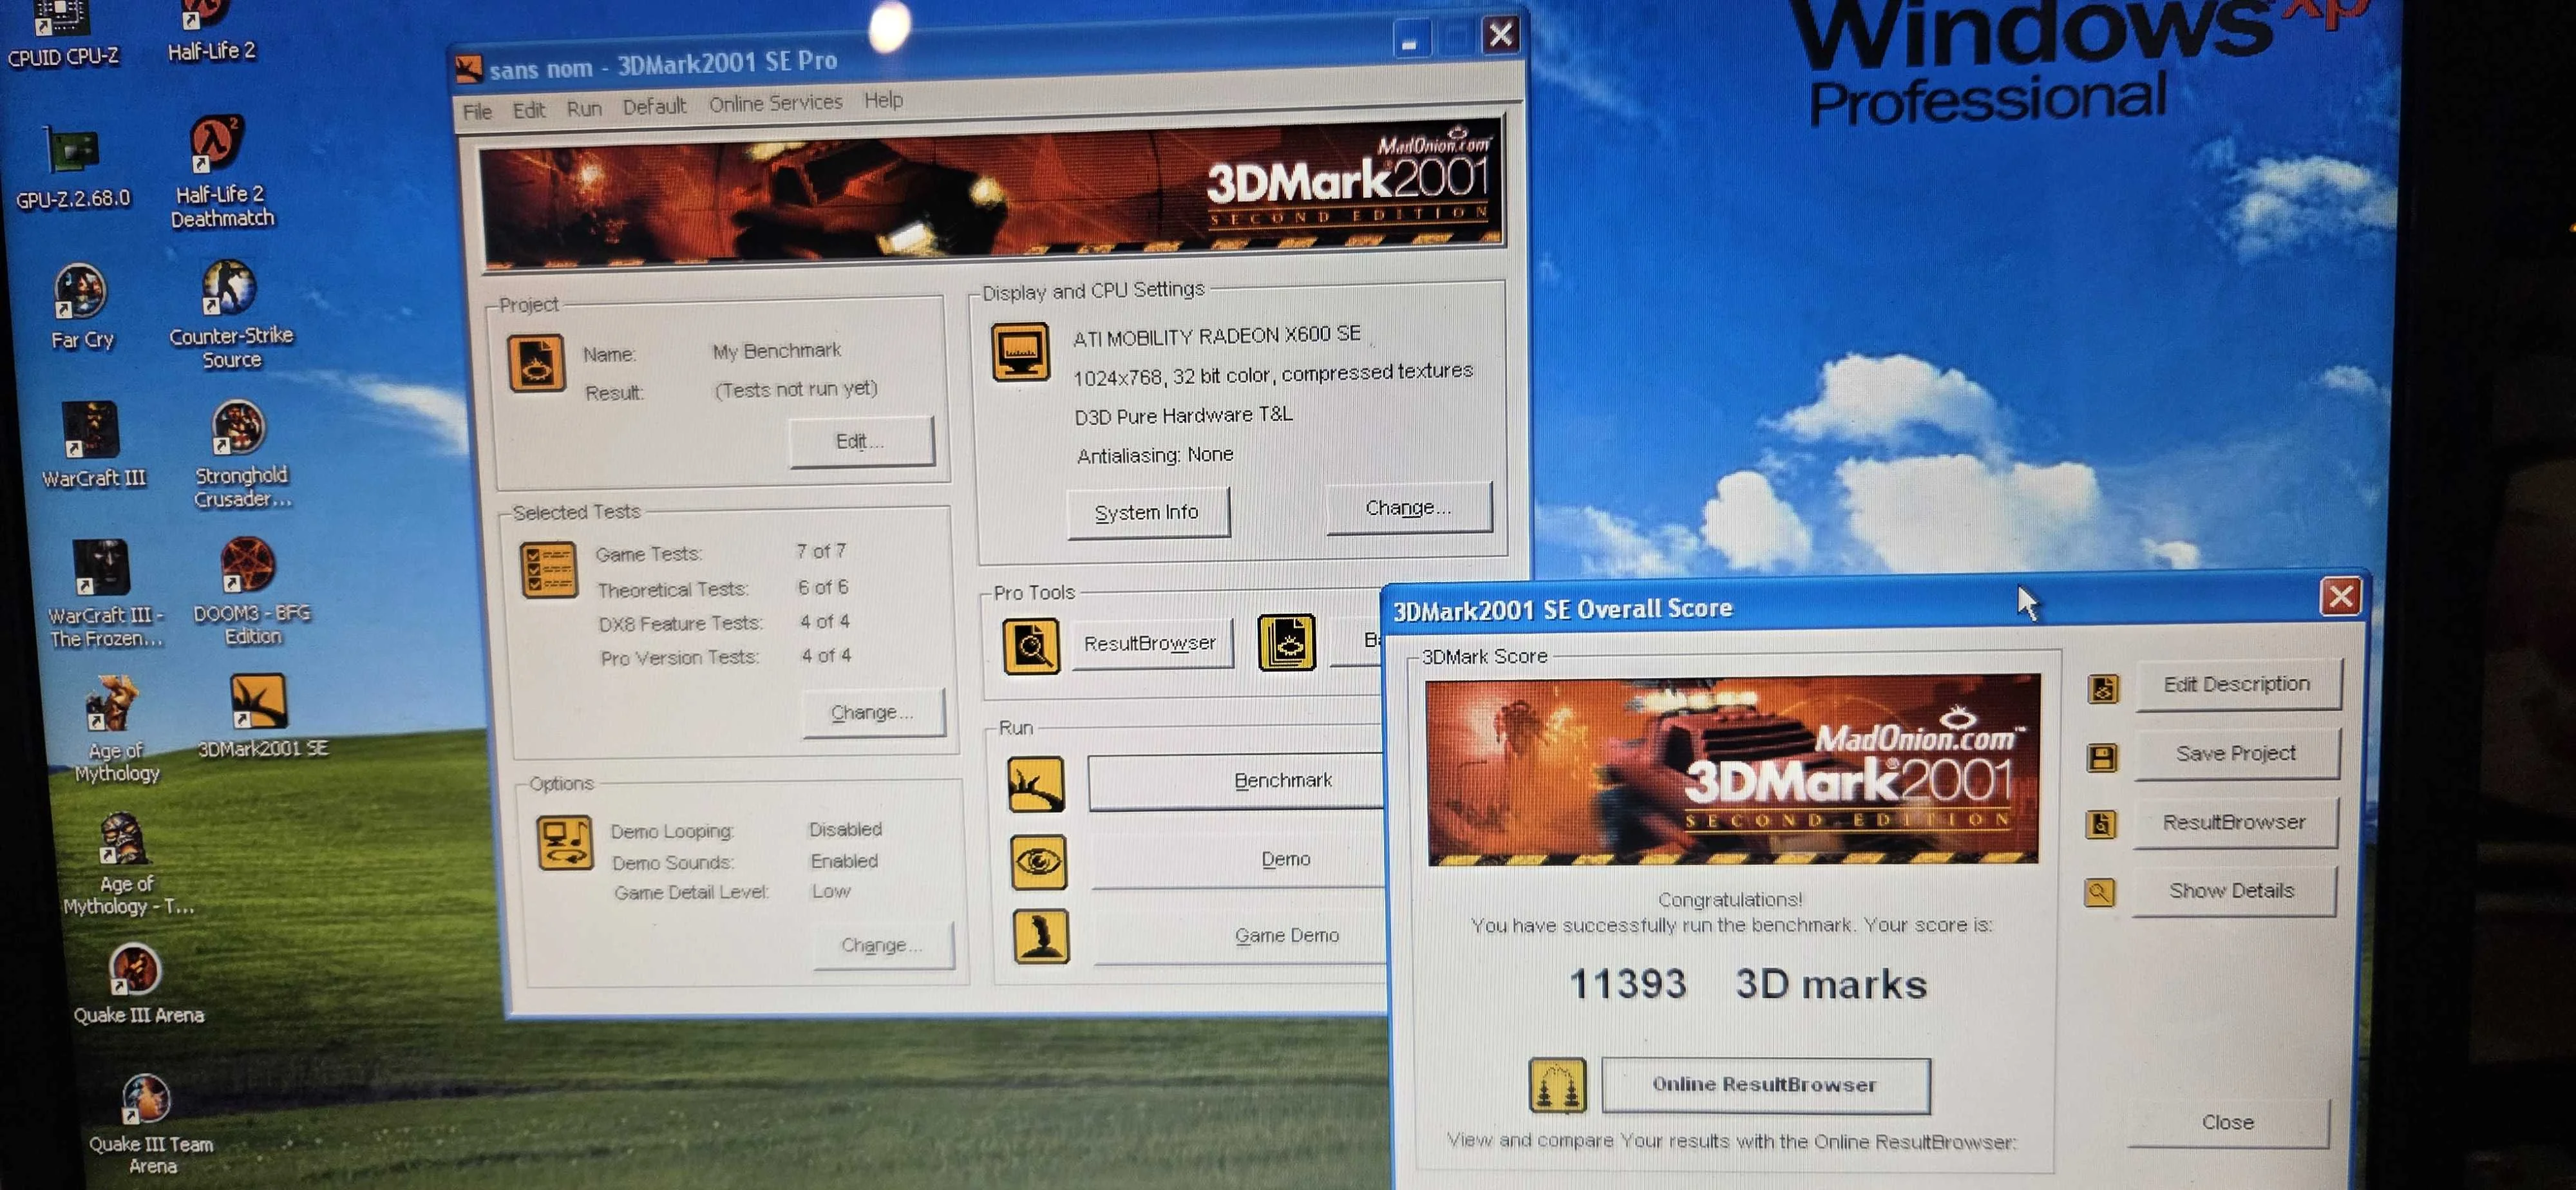Click the monitor icon in Display and CPU Settings
Image resolution: width=2576 pixels, height=1190 pixels.
click(x=1020, y=352)
